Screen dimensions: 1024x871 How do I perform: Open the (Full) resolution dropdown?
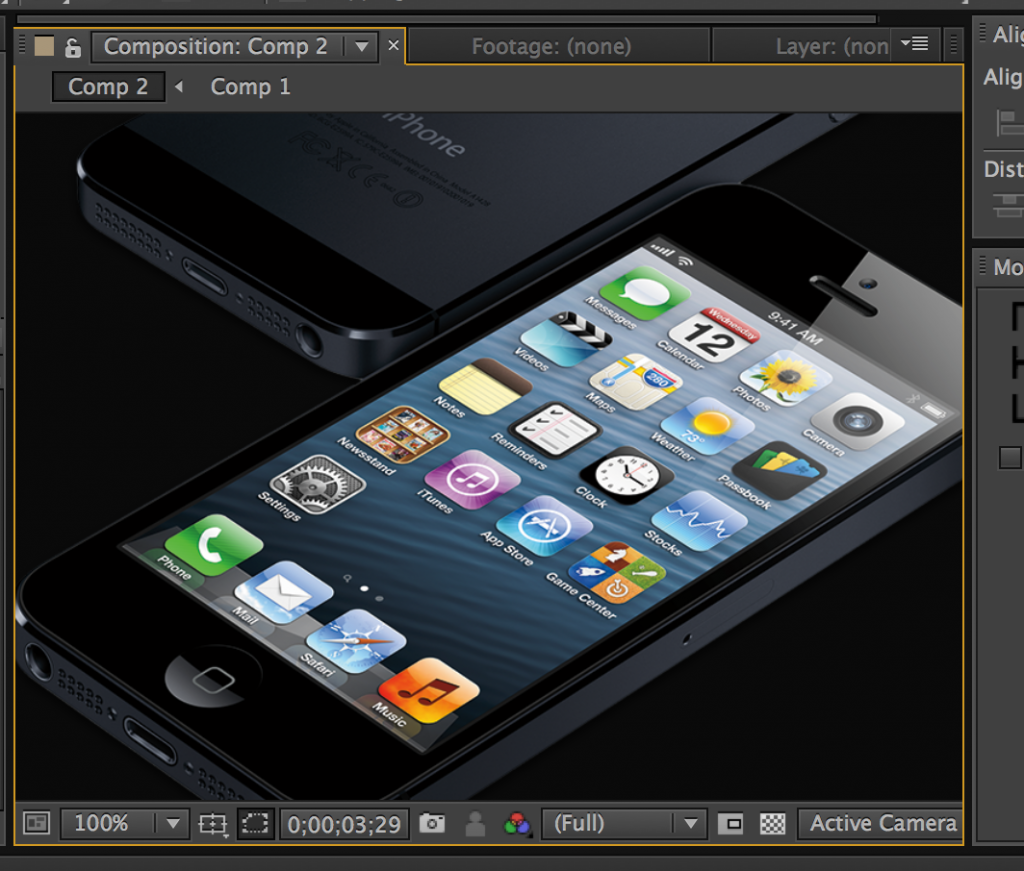tap(624, 824)
